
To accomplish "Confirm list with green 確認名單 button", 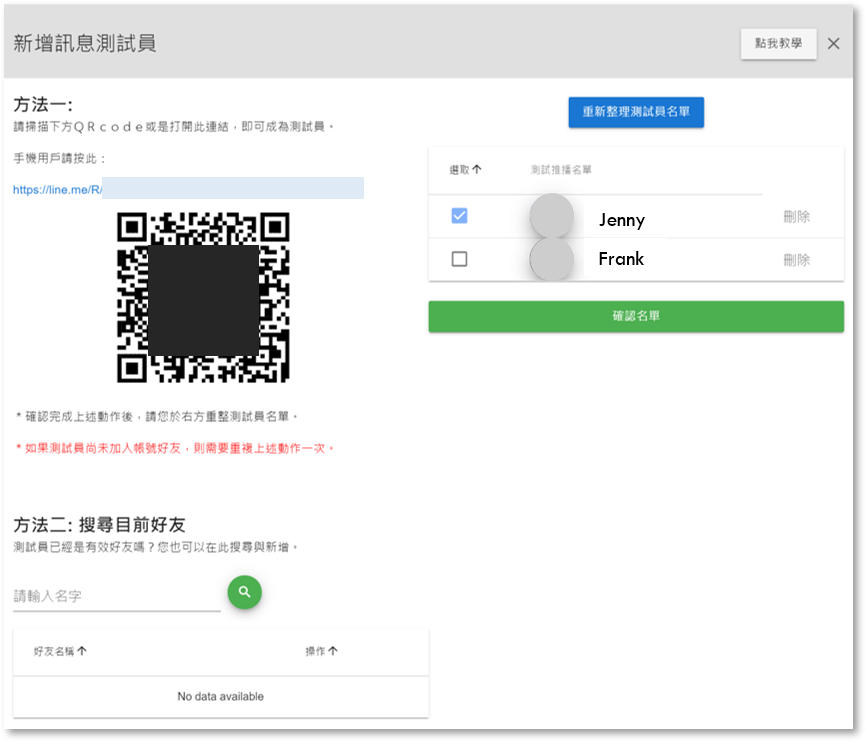I will click(636, 316).
